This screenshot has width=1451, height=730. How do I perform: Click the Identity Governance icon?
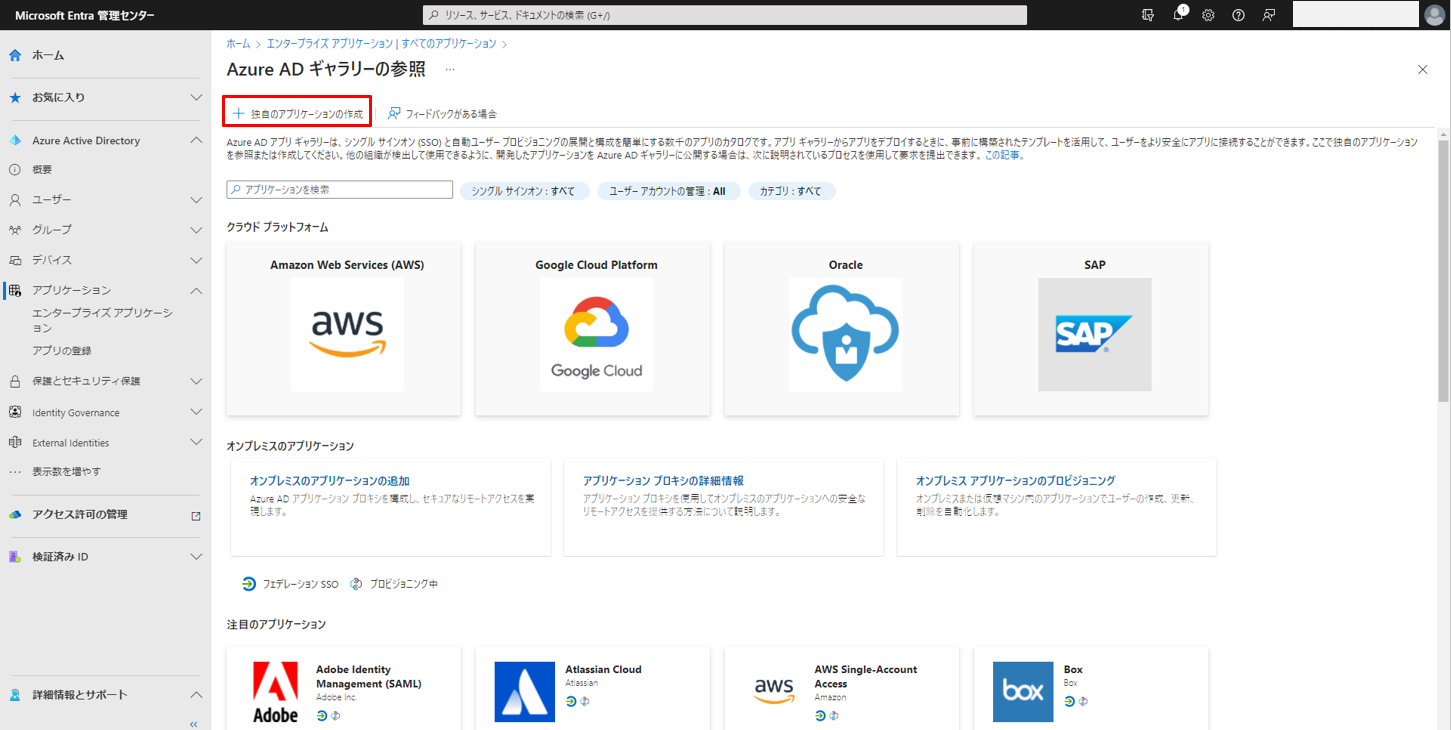[15, 412]
